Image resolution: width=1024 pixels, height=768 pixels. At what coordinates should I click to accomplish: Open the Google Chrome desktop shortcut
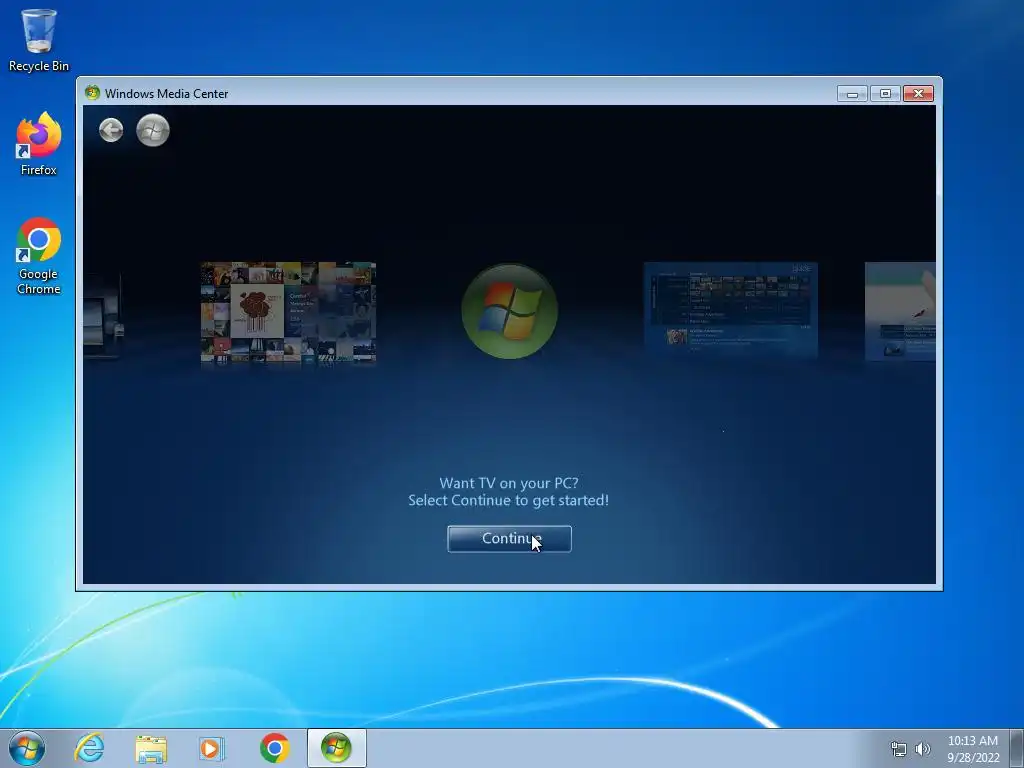pos(39,256)
